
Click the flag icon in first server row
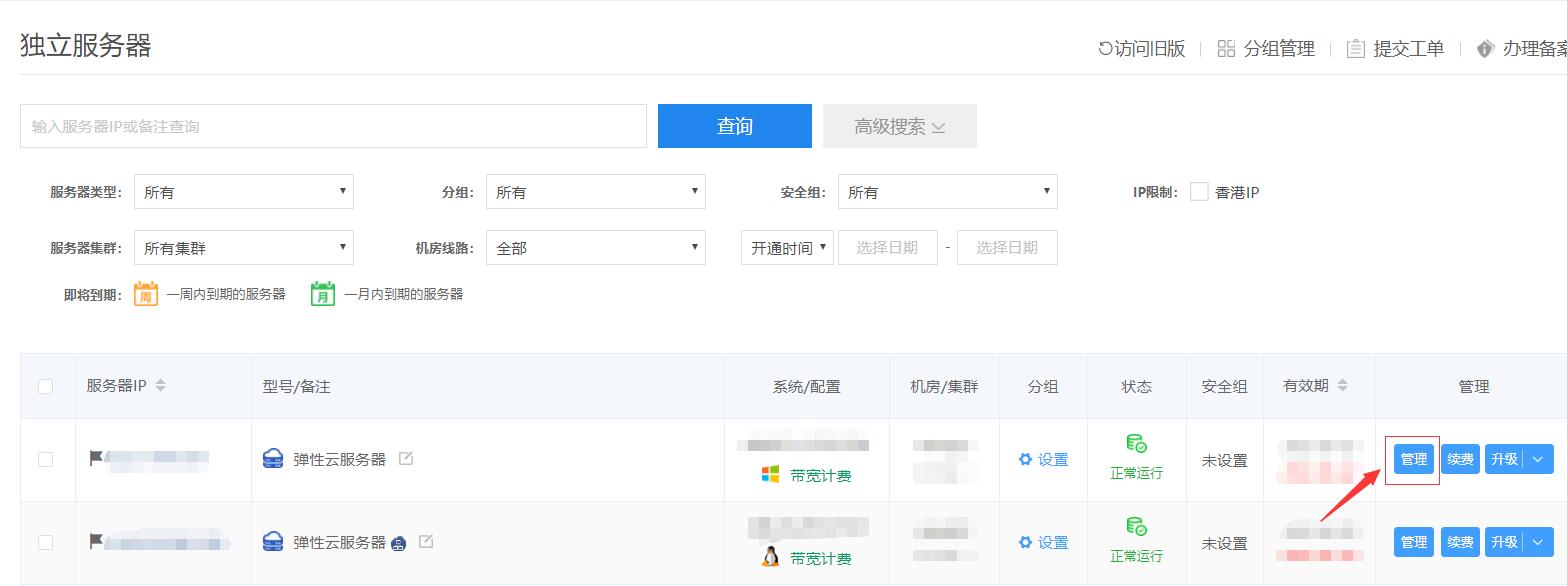click(96, 458)
